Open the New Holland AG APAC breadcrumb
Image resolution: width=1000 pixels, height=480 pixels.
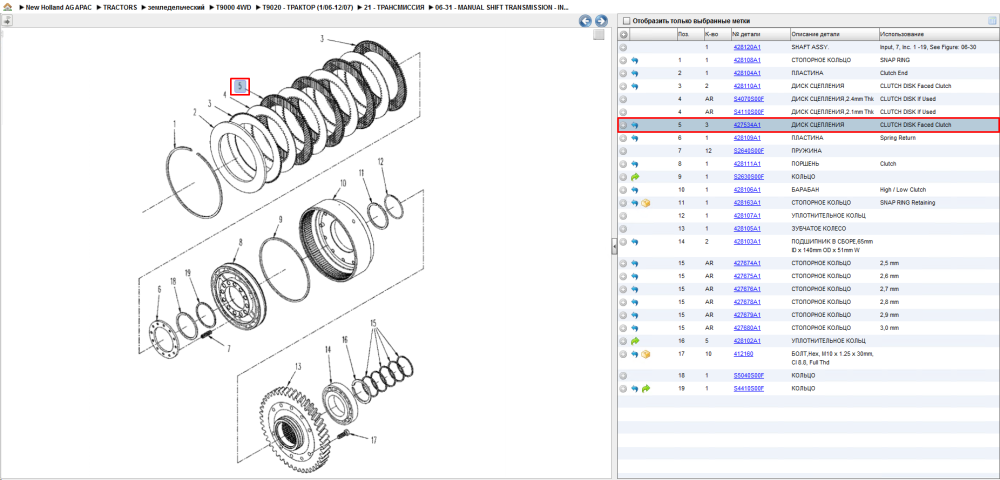tap(59, 7)
